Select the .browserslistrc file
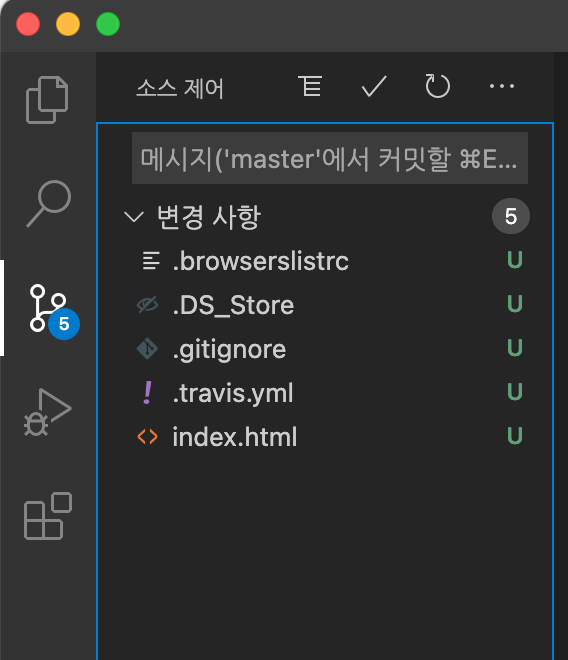This screenshot has width=568, height=660. 325,261
